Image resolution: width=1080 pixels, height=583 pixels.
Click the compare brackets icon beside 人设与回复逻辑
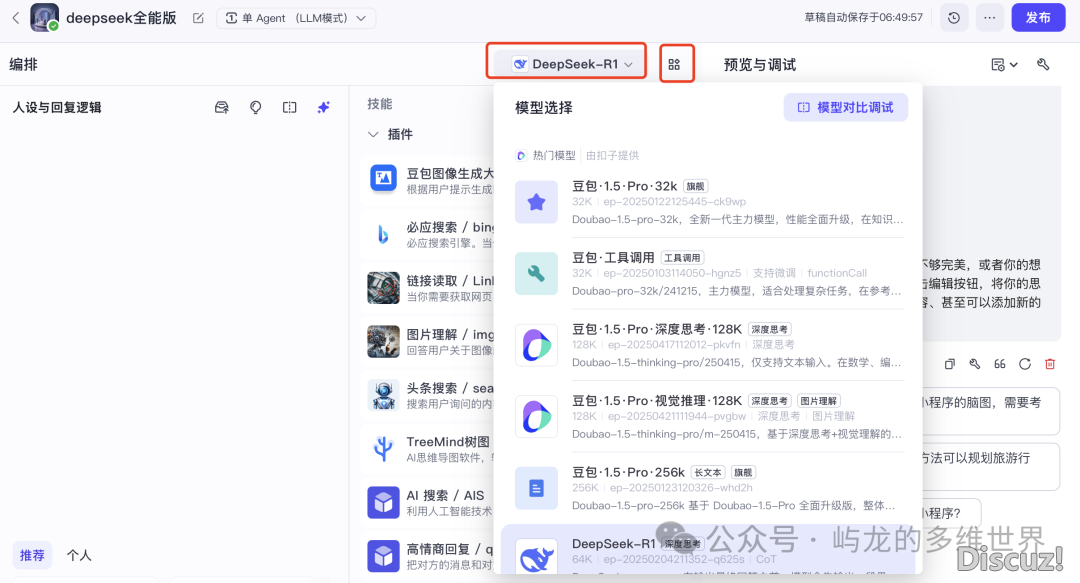289,108
